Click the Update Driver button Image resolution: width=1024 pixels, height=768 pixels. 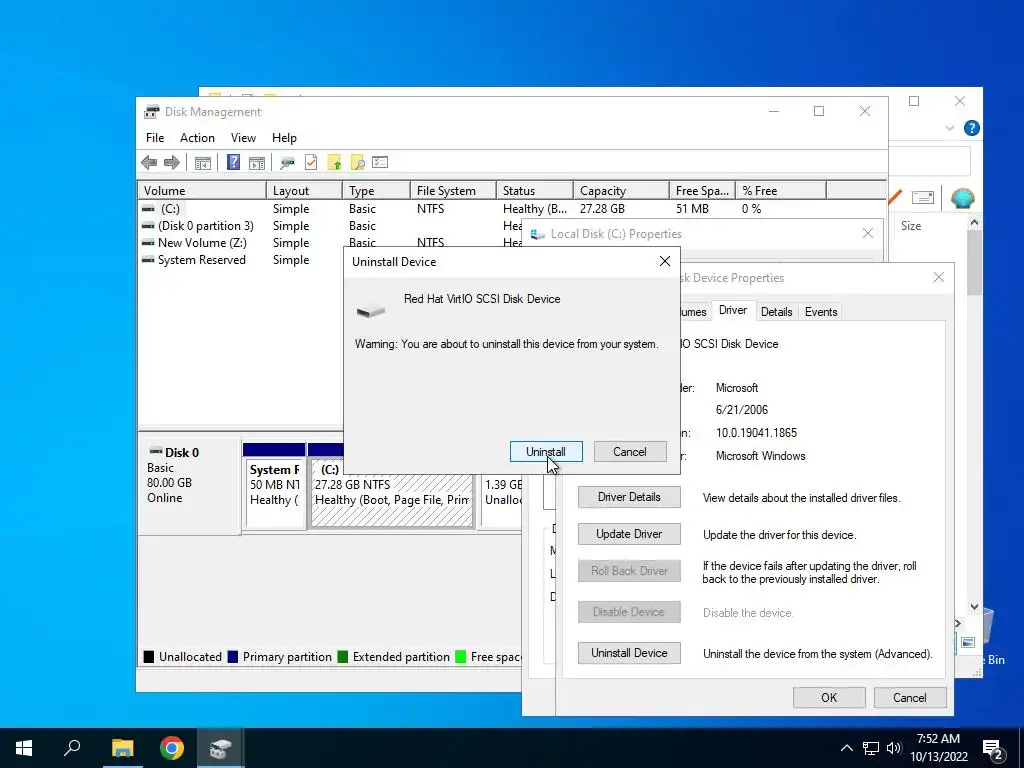point(629,534)
